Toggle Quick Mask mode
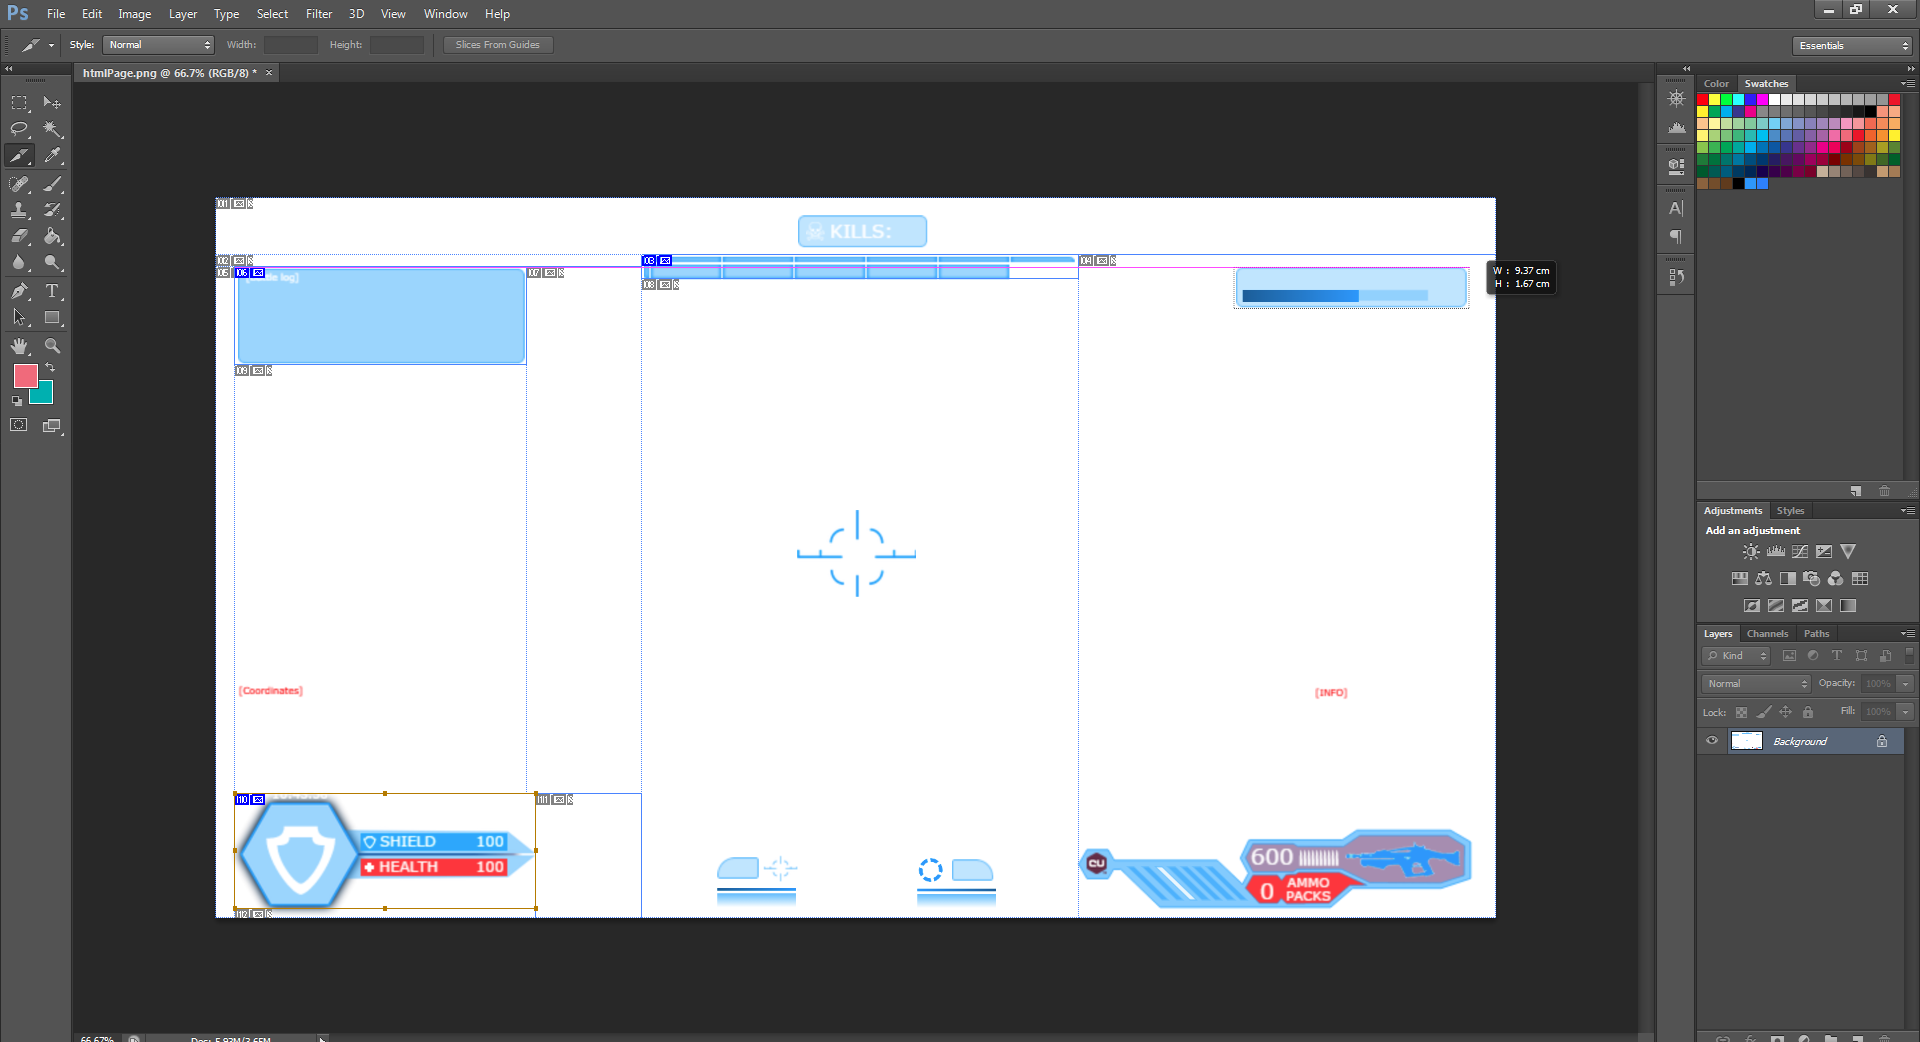 pyautogui.click(x=19, y=425)
